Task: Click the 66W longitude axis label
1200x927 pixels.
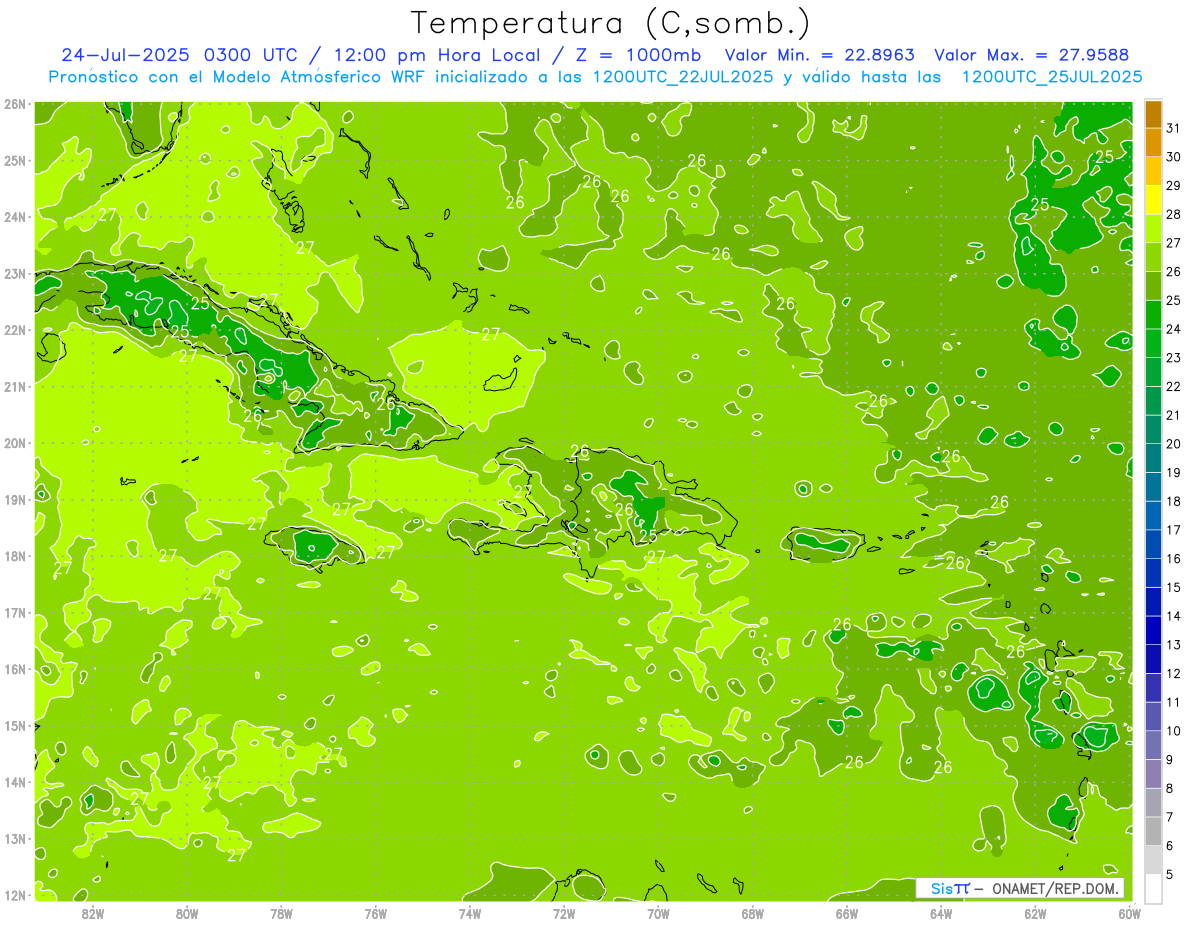Action: coord(847,913)
